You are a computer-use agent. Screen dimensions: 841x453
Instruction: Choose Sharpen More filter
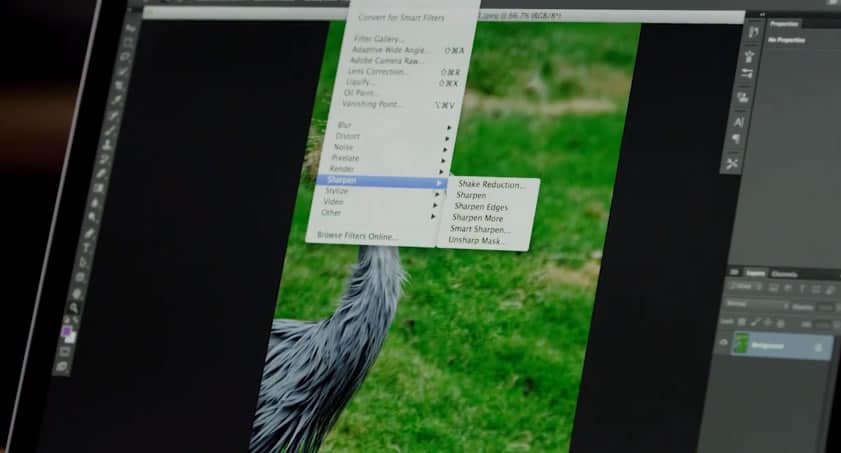point(477,218)
